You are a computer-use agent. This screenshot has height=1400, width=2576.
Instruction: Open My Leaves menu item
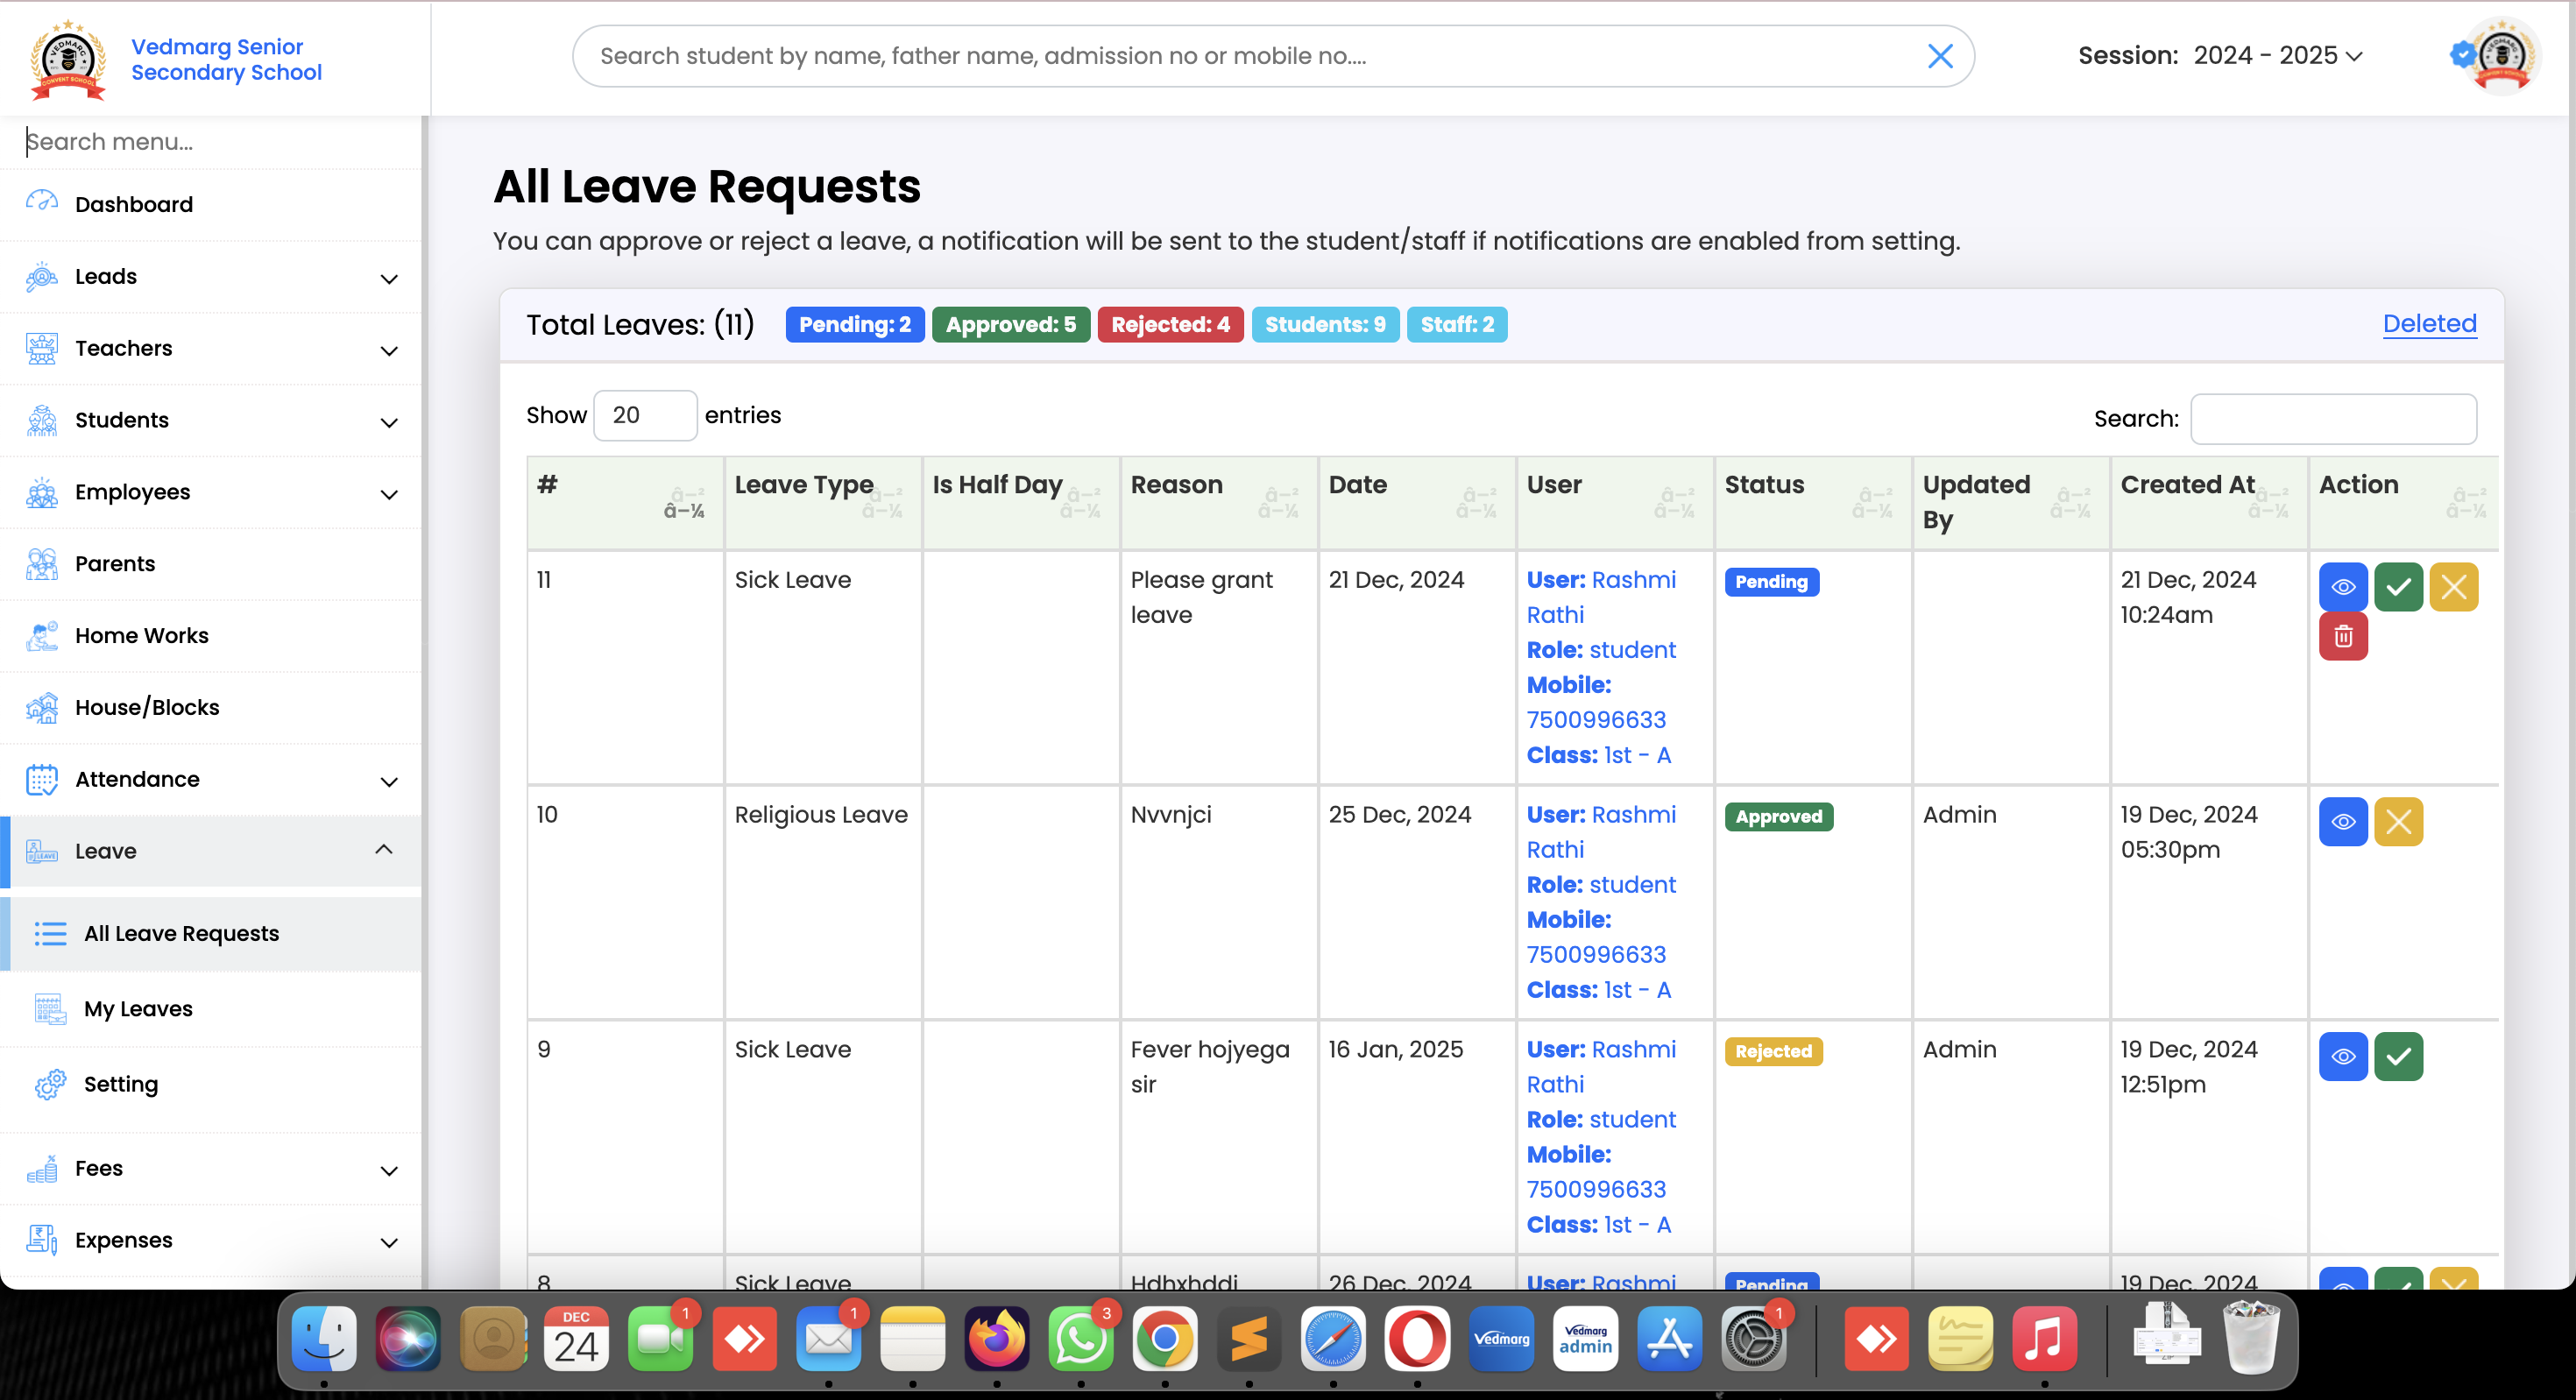[x=138, y=1009]
